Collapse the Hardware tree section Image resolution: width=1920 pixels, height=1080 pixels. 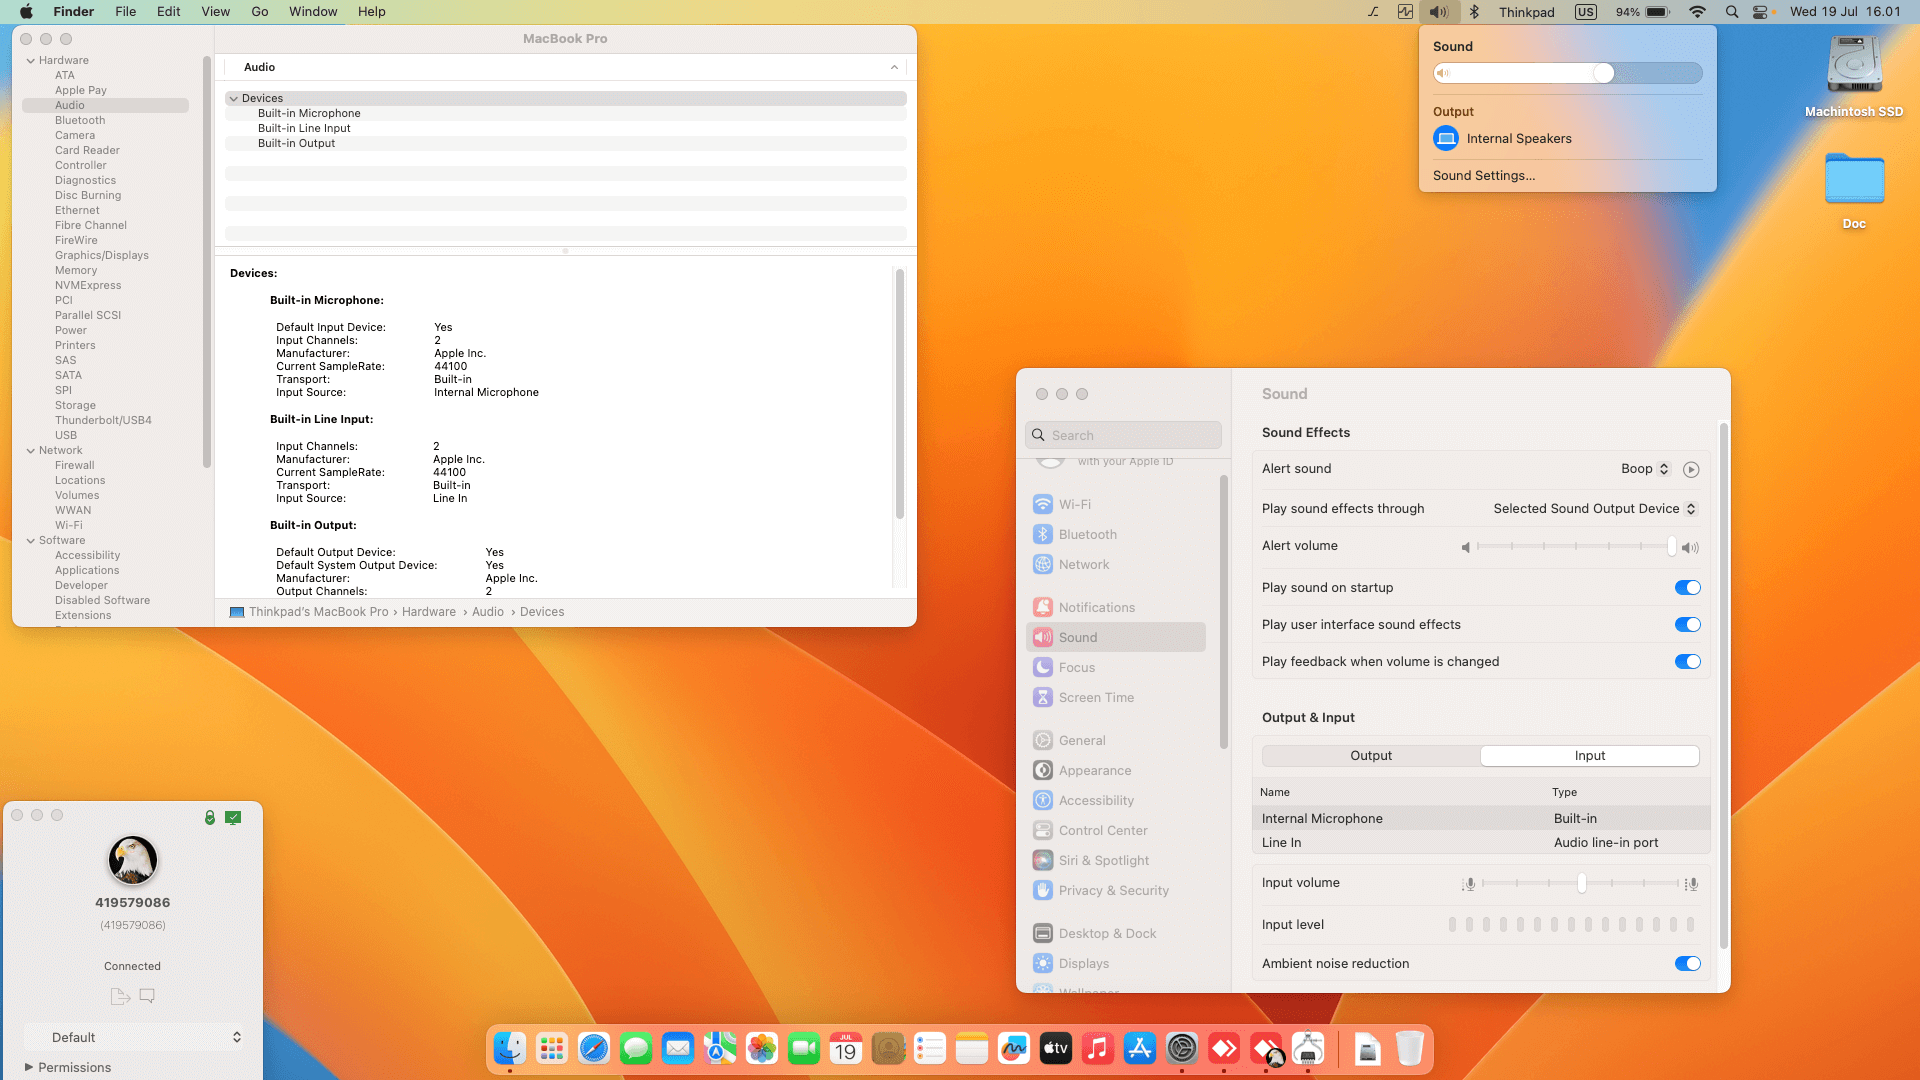tap(31, 61)
